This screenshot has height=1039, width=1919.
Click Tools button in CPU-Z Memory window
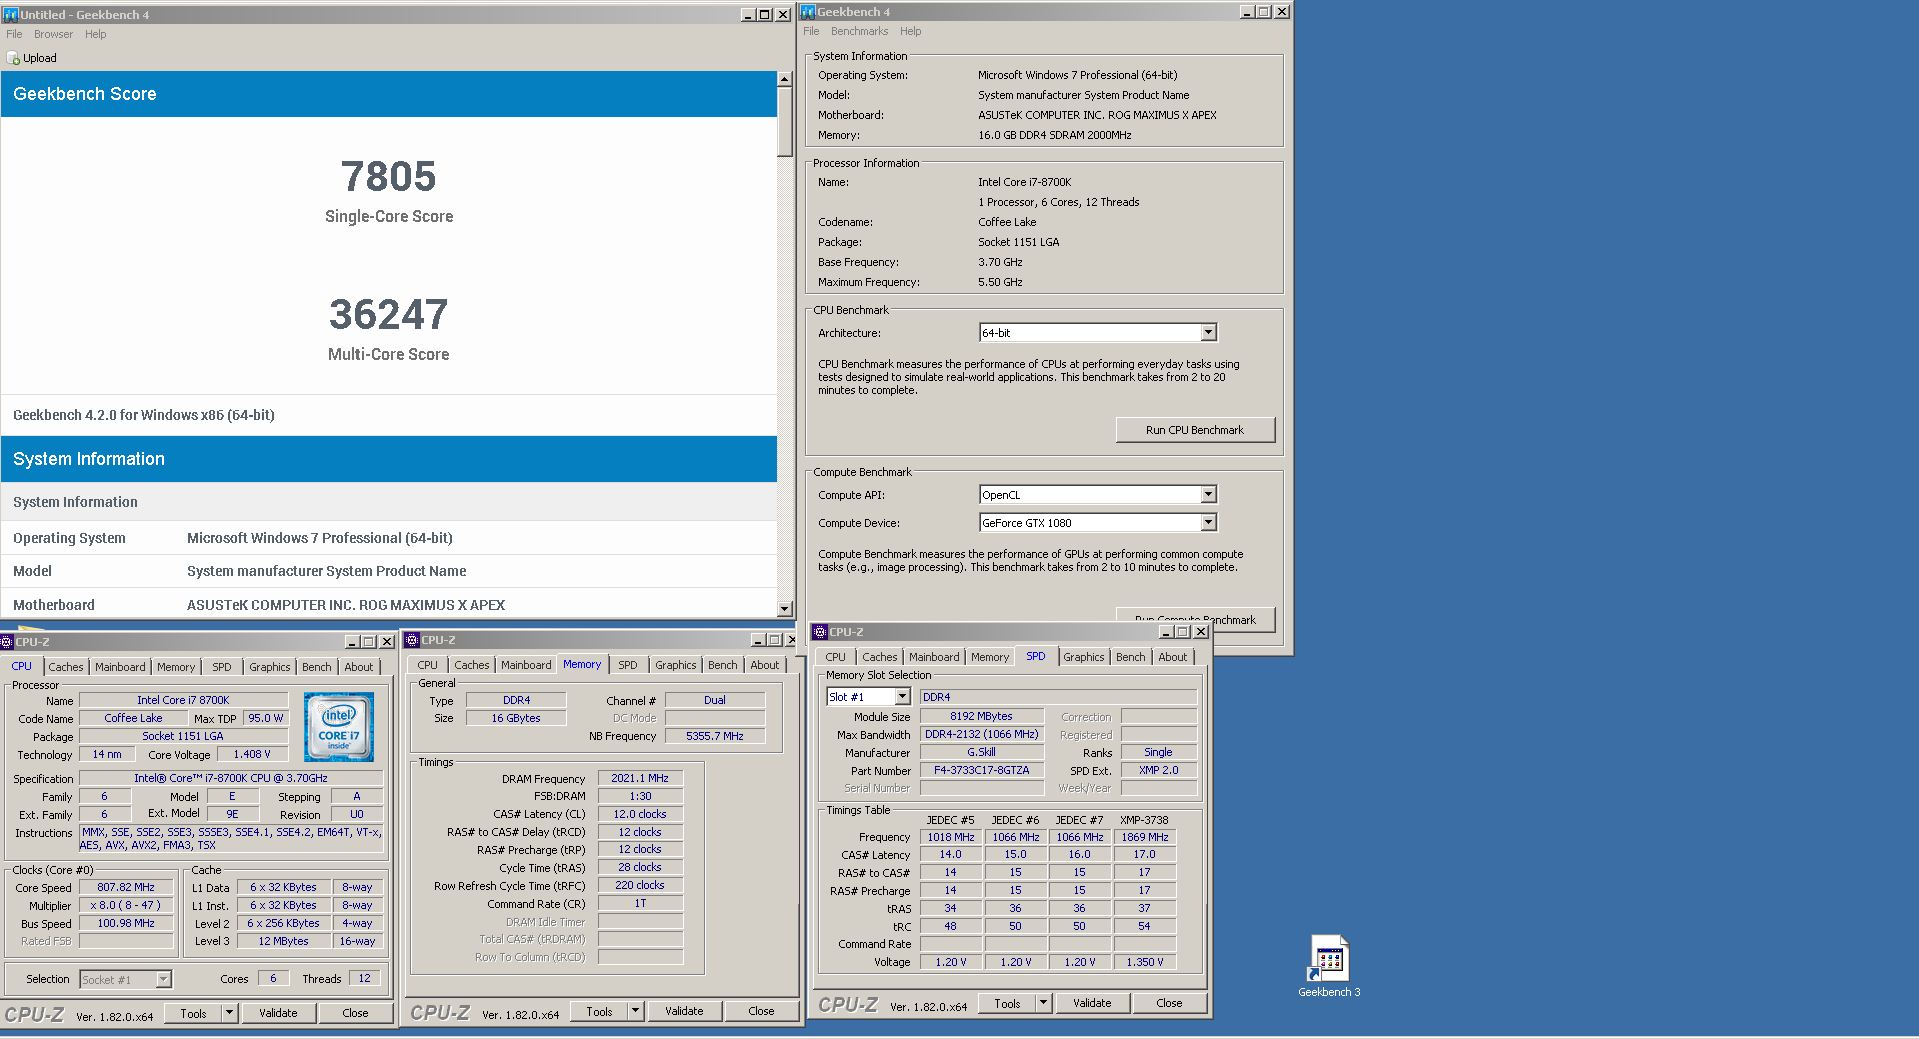(600, 1011)
